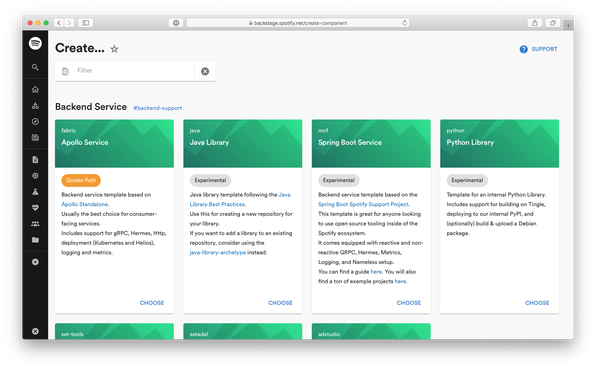This screenshot has height=369, width=596.
Task: Star the Create page as favorite
Action: point(114,49)
